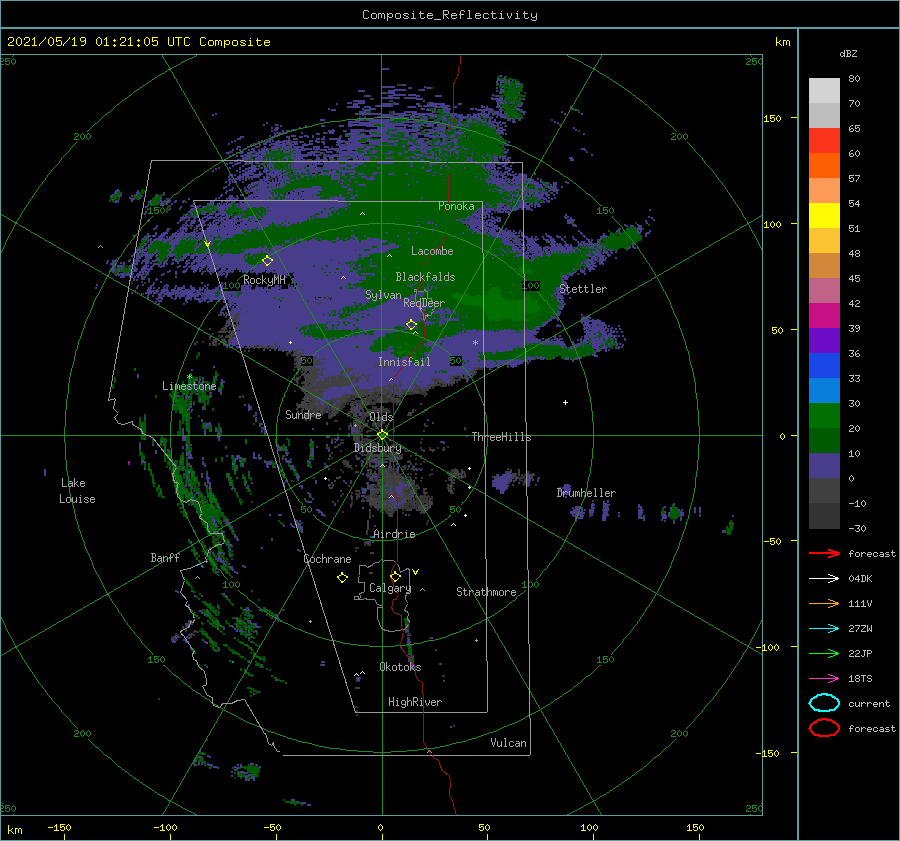Click the cyan current ellipse icon
The height and width of the screenshot is (841, 900).
[824, 703]
